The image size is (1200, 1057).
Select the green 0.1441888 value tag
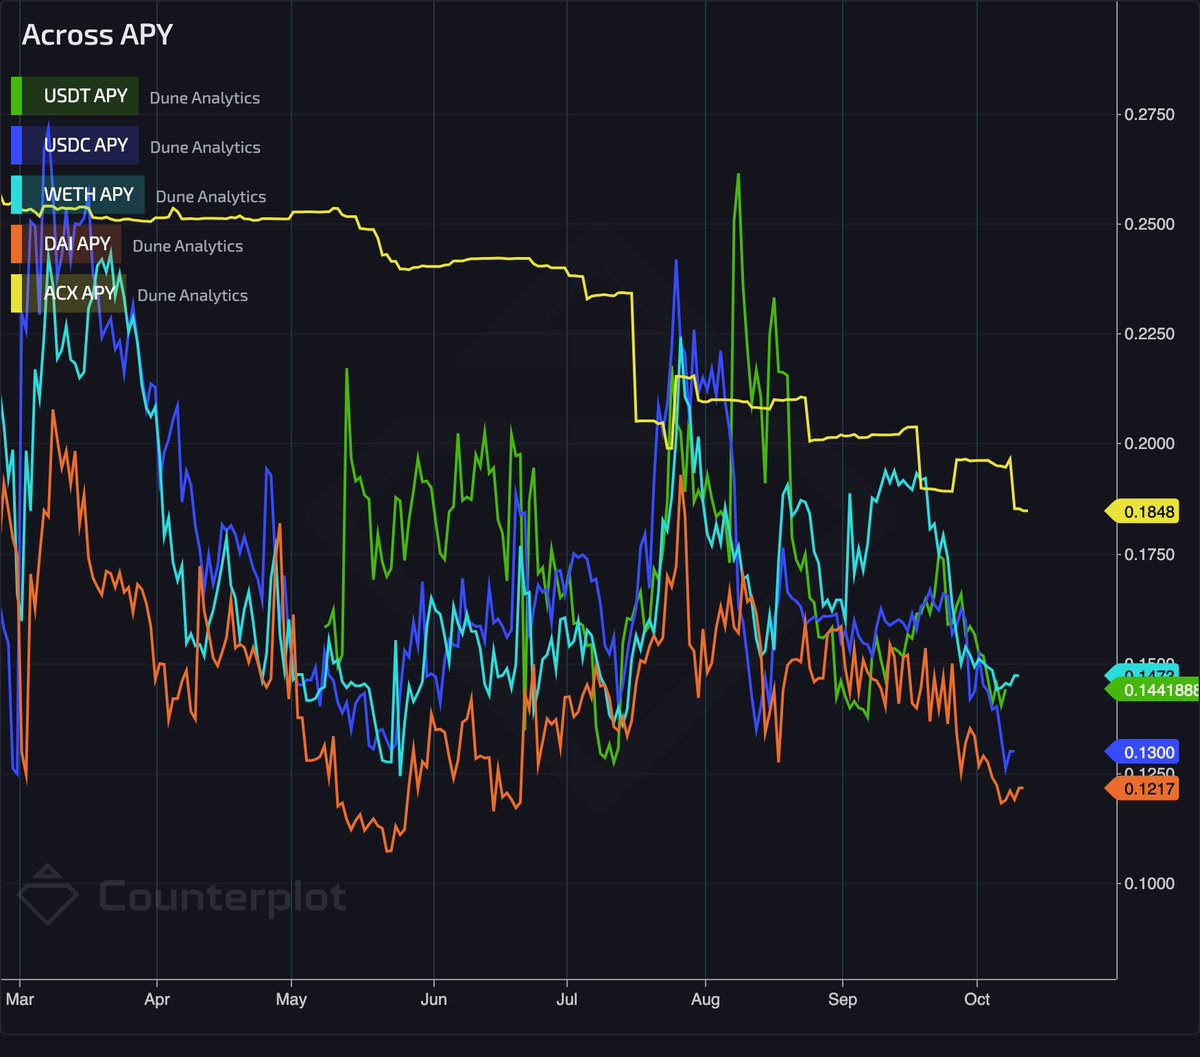(1151, 690)
